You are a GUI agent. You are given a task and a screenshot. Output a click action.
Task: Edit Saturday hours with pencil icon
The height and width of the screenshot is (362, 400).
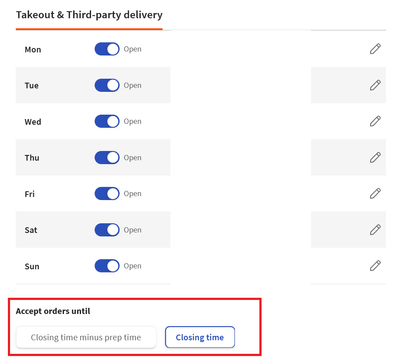coord(375,230)
